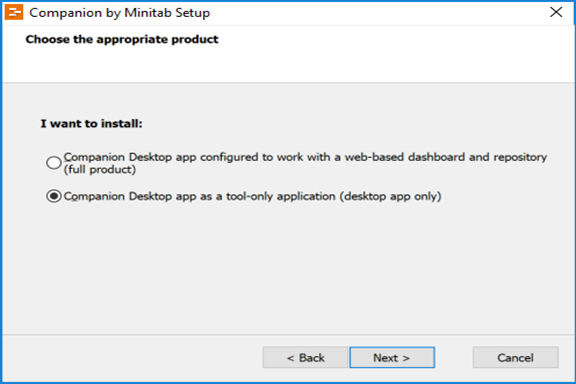Click the web-based dashboard and repository option text

click(x=305, y=163)
